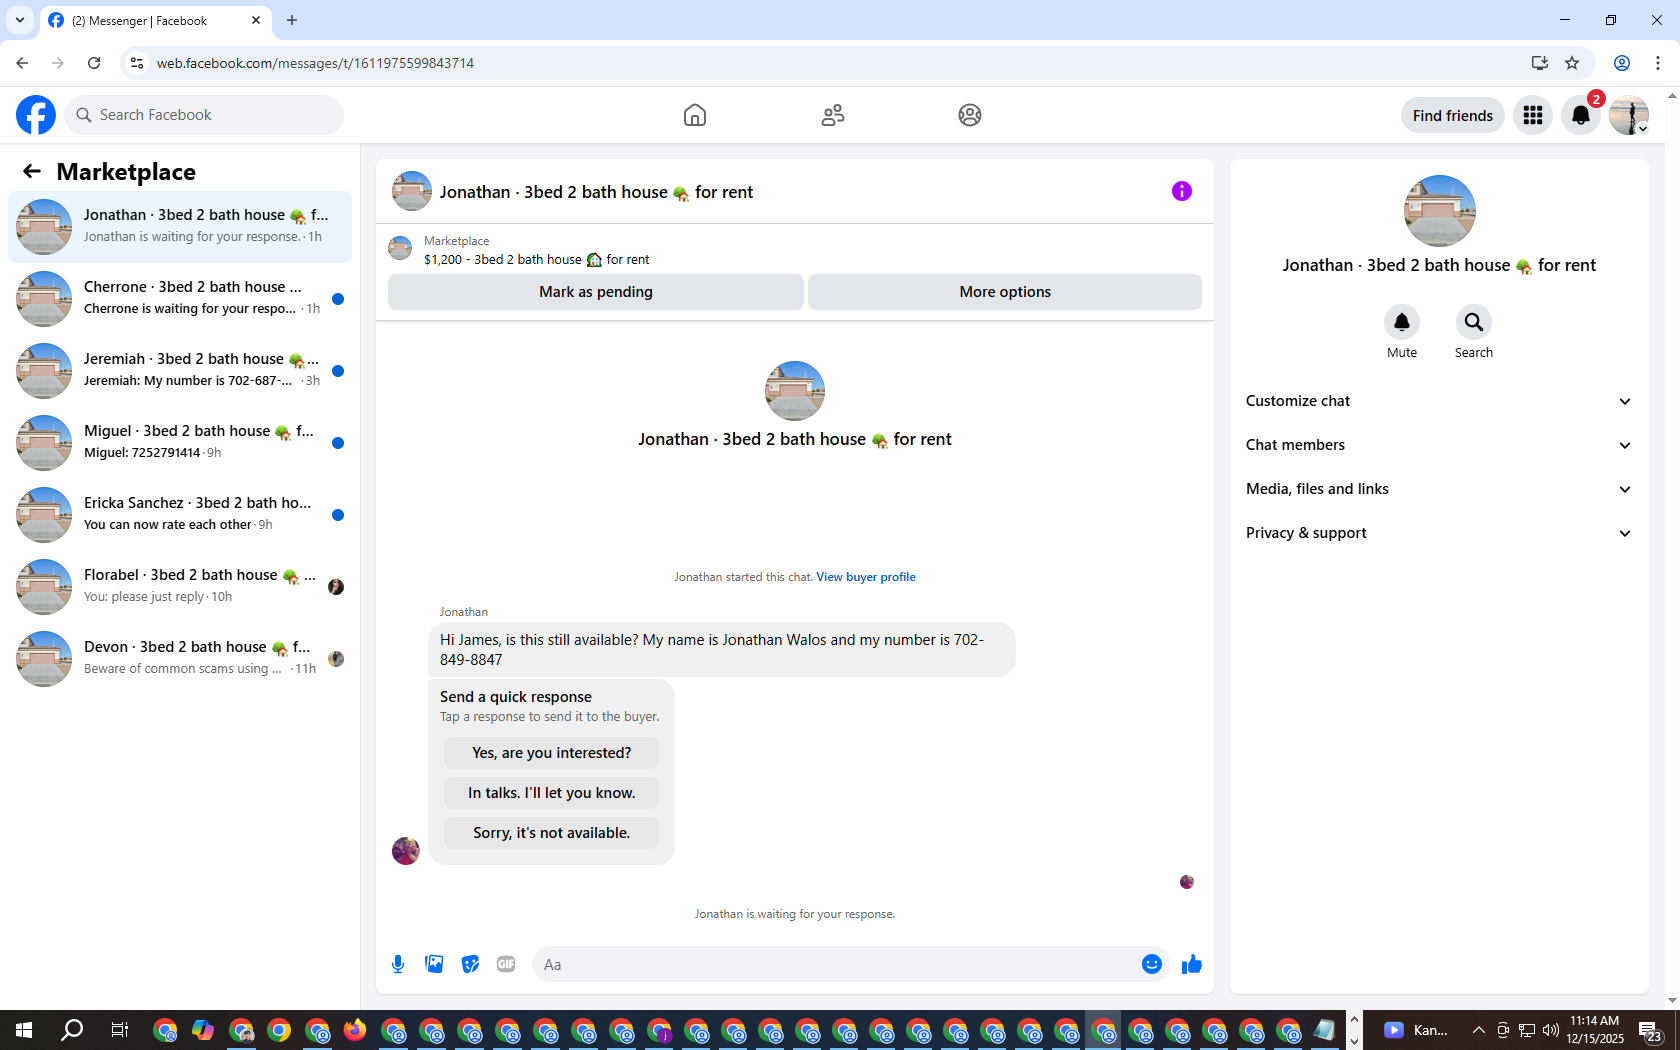This screenshot has width=1680, height=1050.
Task: Open Windows taskbar search
Action: tap(72, 1030)
